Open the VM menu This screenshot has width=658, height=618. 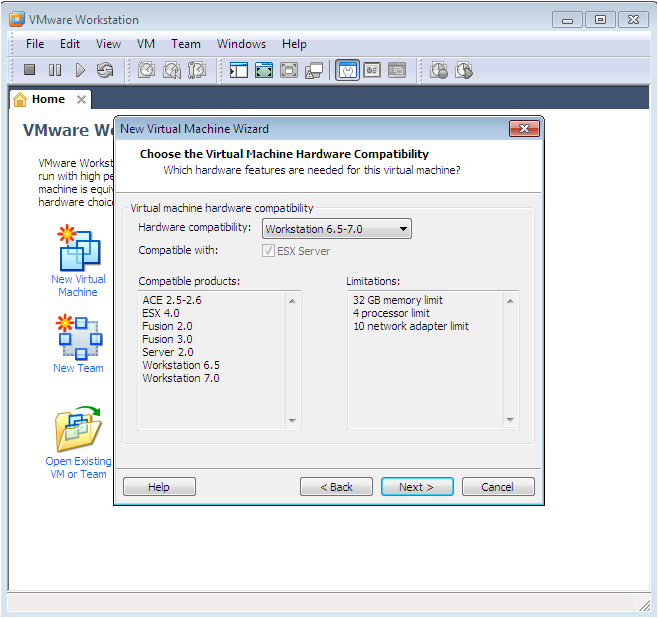[x=146, y=44]
